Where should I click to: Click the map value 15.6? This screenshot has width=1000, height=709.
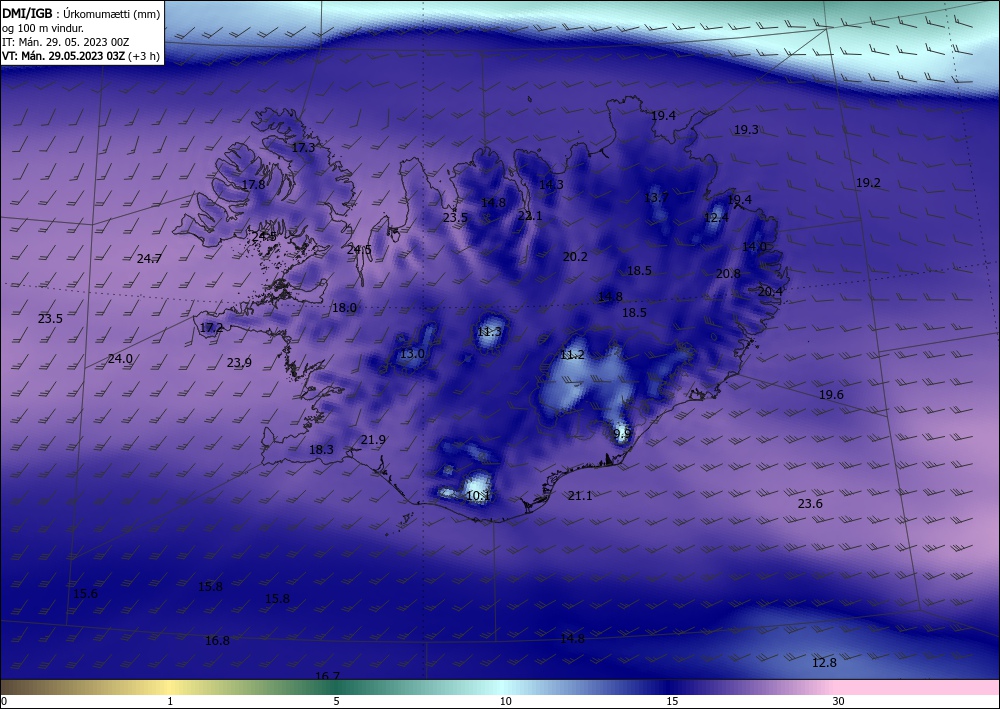85,594
